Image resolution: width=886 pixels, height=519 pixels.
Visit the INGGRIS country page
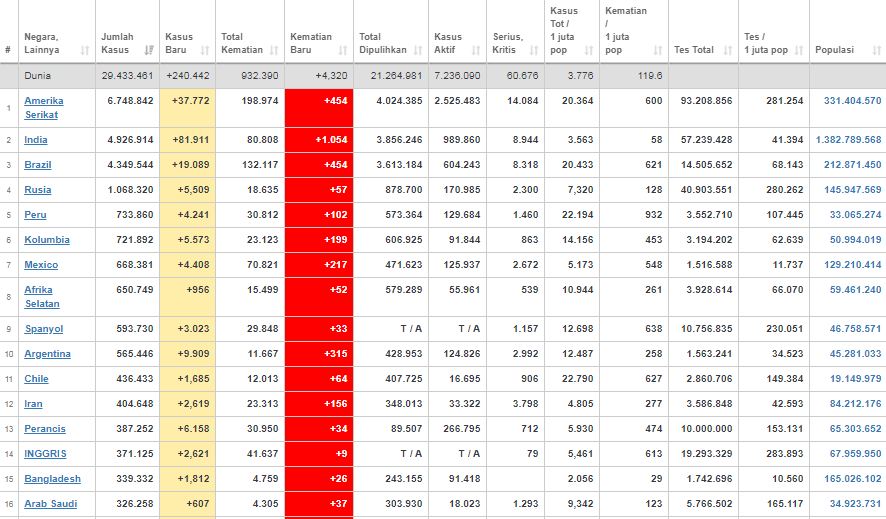(x=45, y=453)
